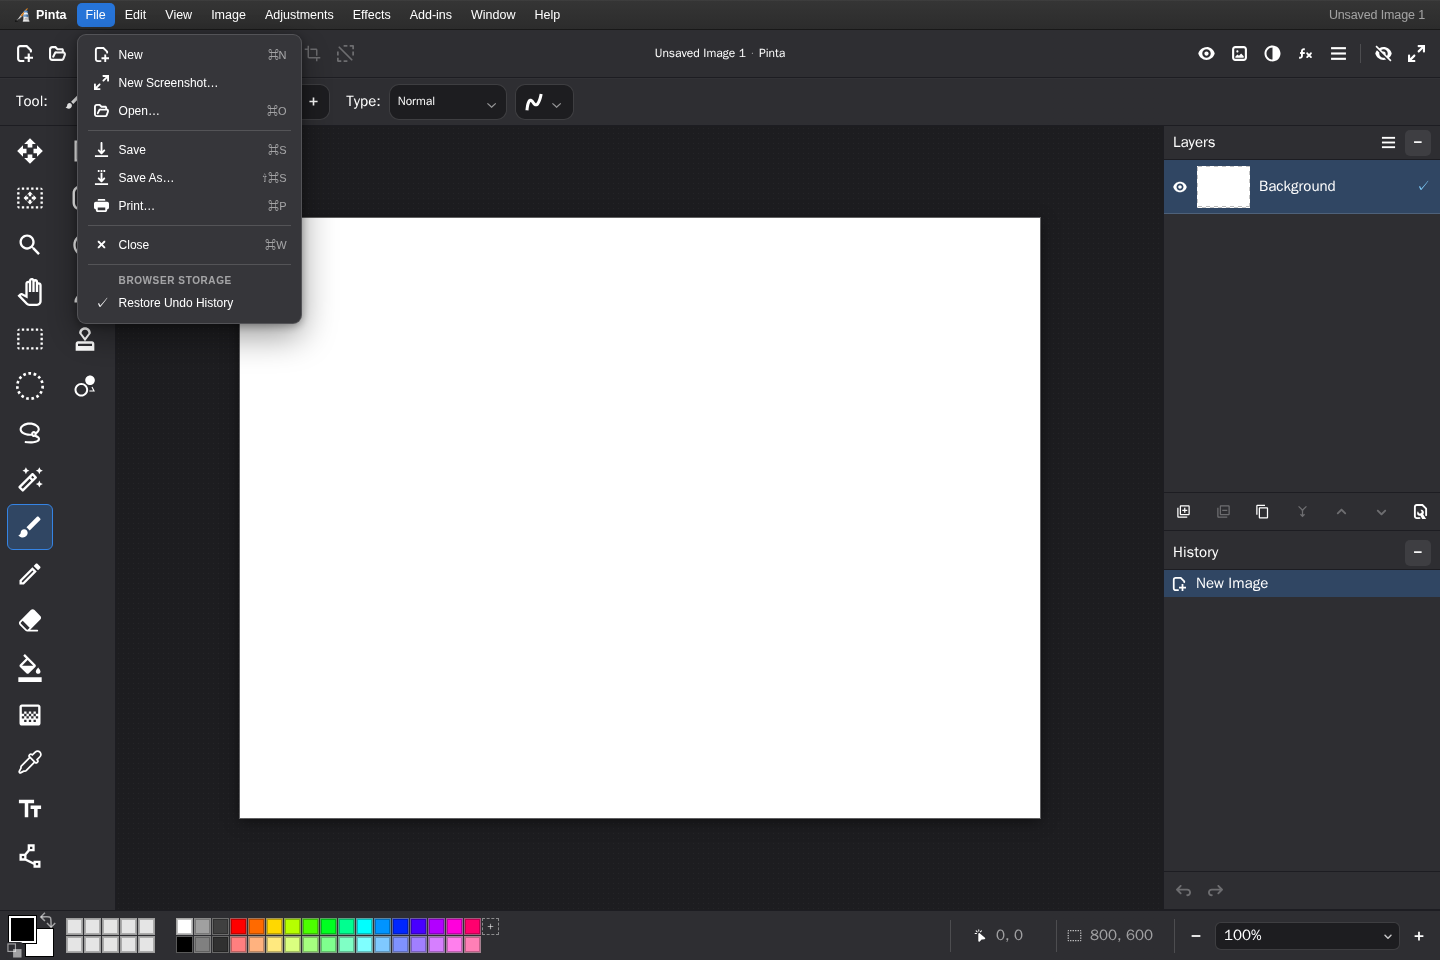This screenshot has height=960, width=1440.
Task: Toggle fullscreen with the expand arrows icon
Action: (x=1417, y=54)
